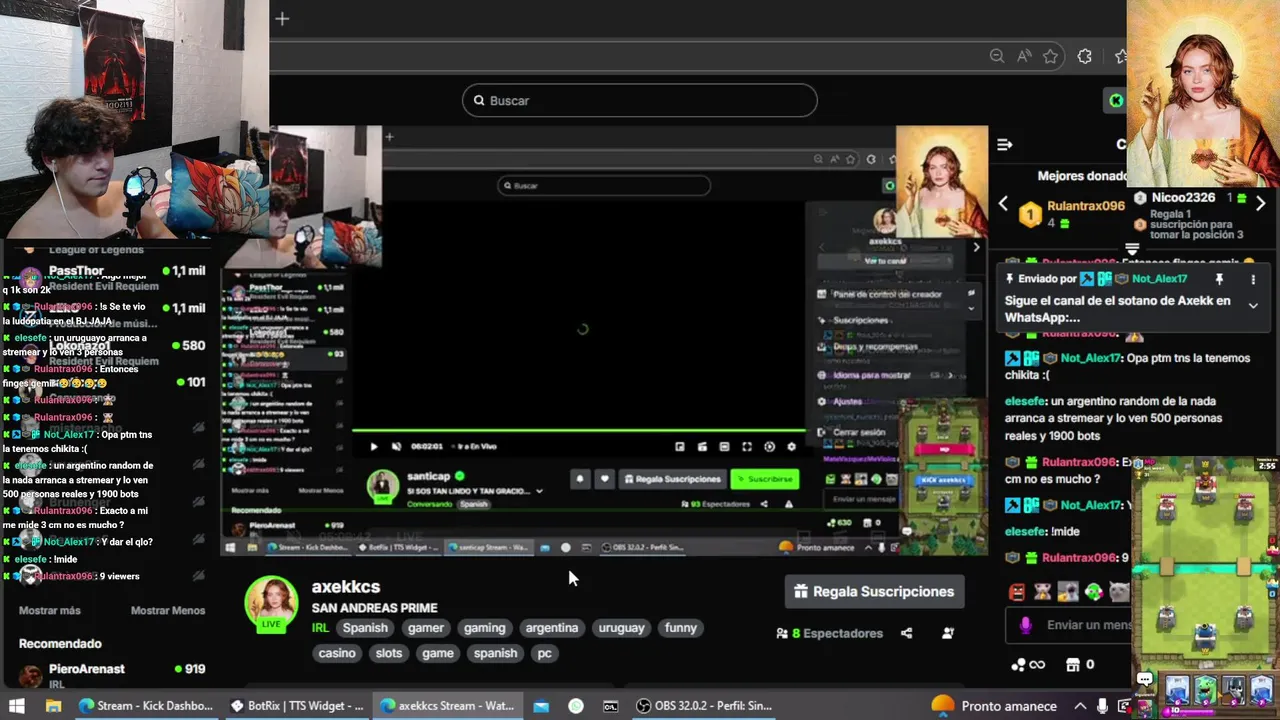The image size is (1280, 720).
Task: Click the axekkcs channel avatar
Action: (x=271, y=603)
